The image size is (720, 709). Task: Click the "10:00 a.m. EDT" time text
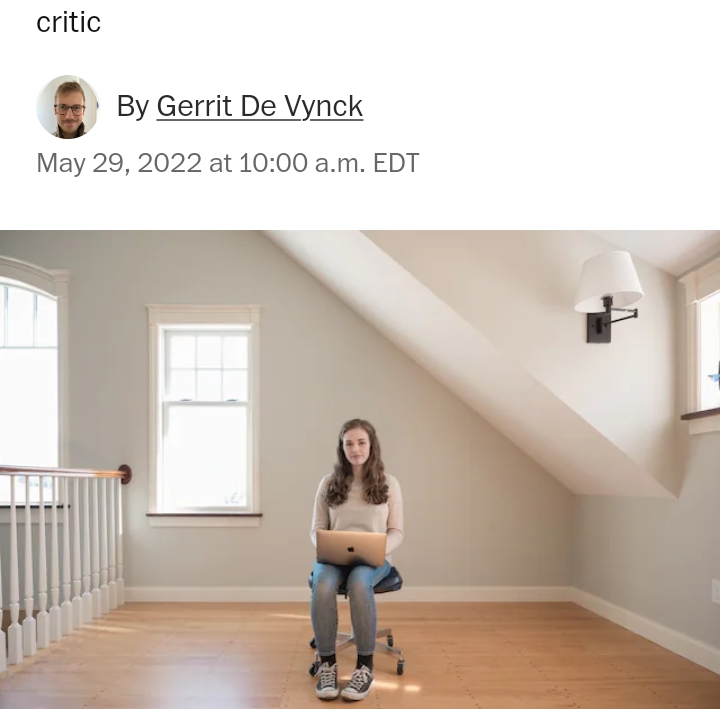[x=329, y=163]
